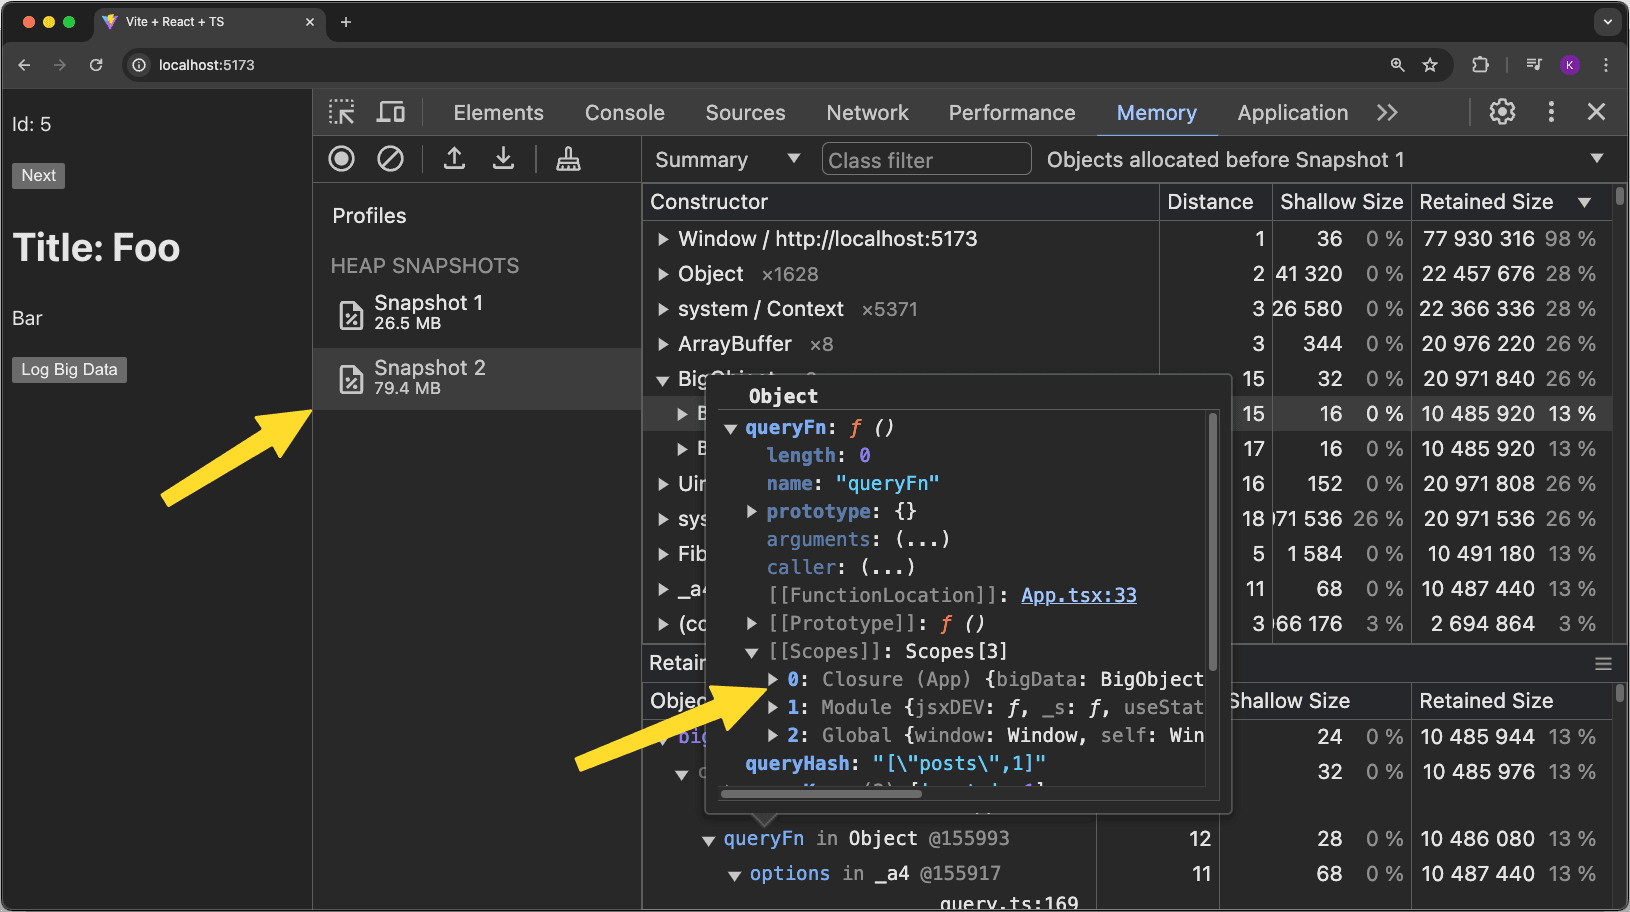Click the browser back arrow
This screenshot has width=1630, height=912.
click(25, 65)
